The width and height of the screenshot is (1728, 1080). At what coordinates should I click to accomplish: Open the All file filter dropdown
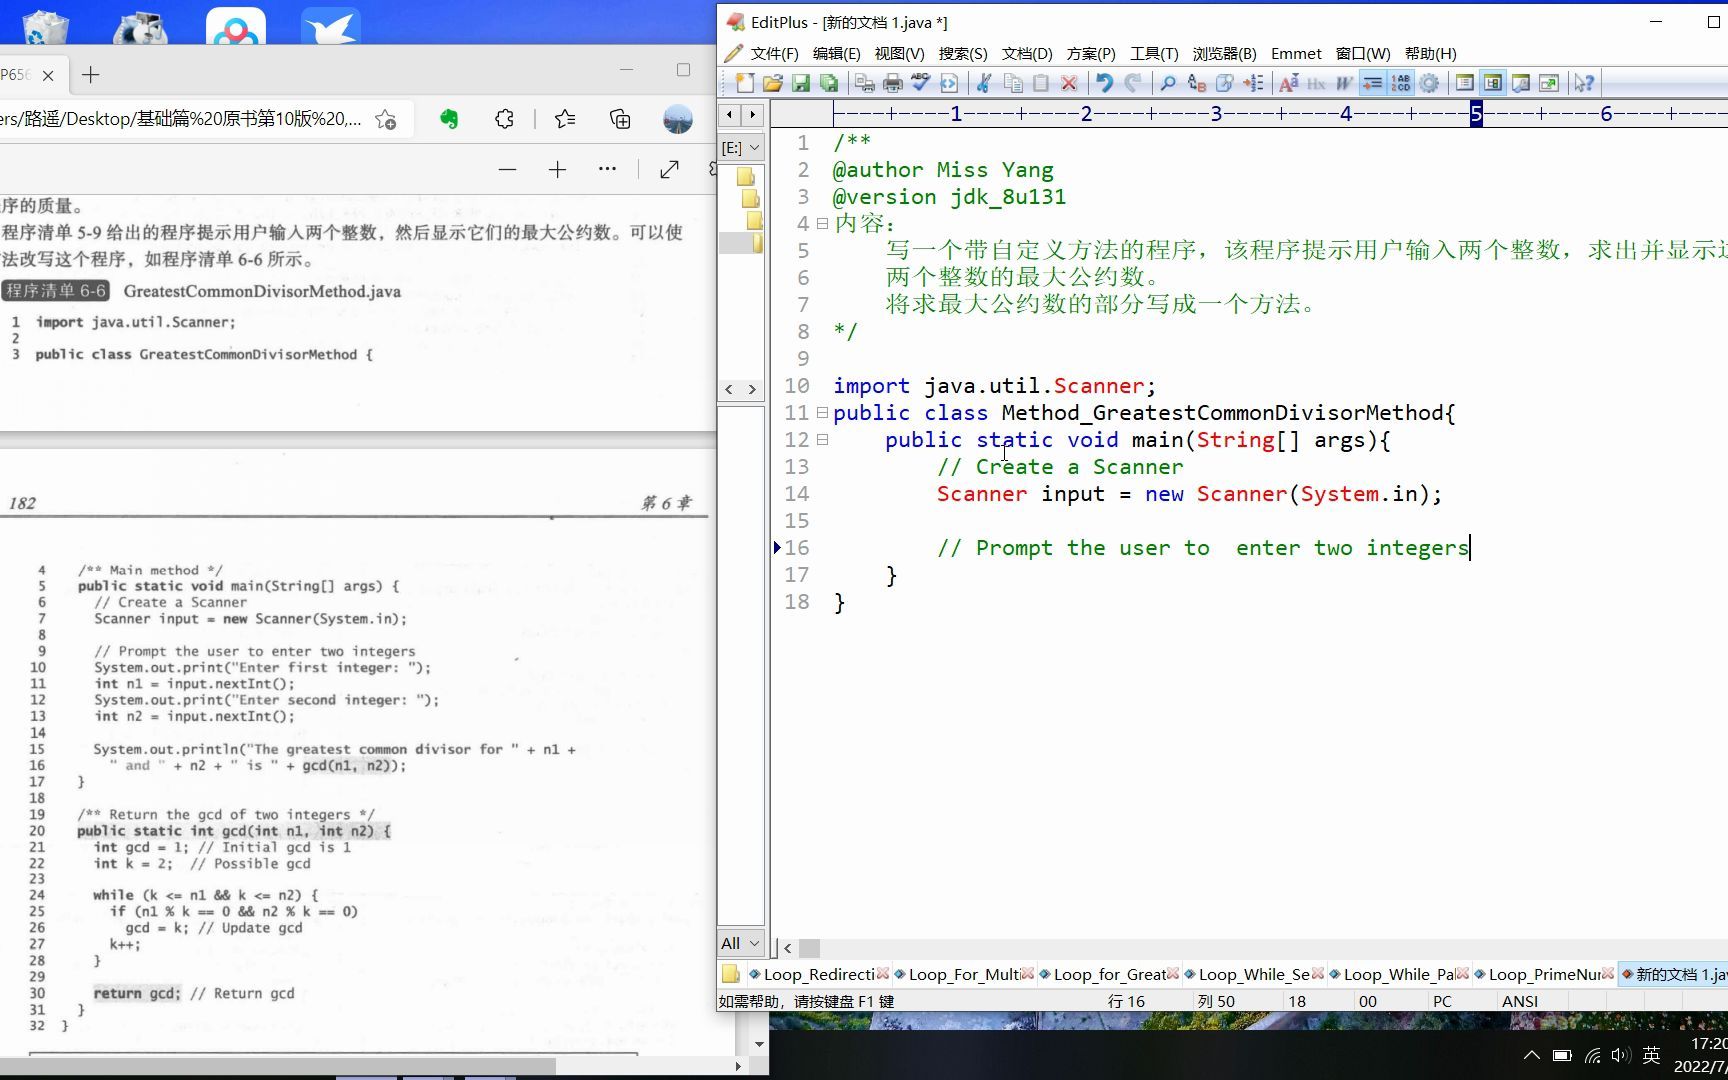(x=740, y=942)
